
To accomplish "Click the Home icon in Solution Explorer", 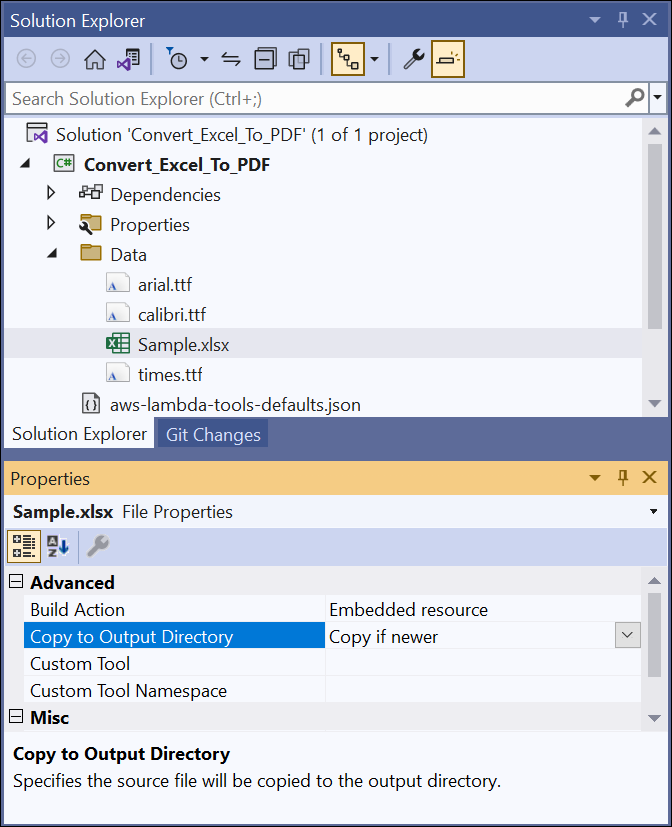I will [x=94, y=59].
